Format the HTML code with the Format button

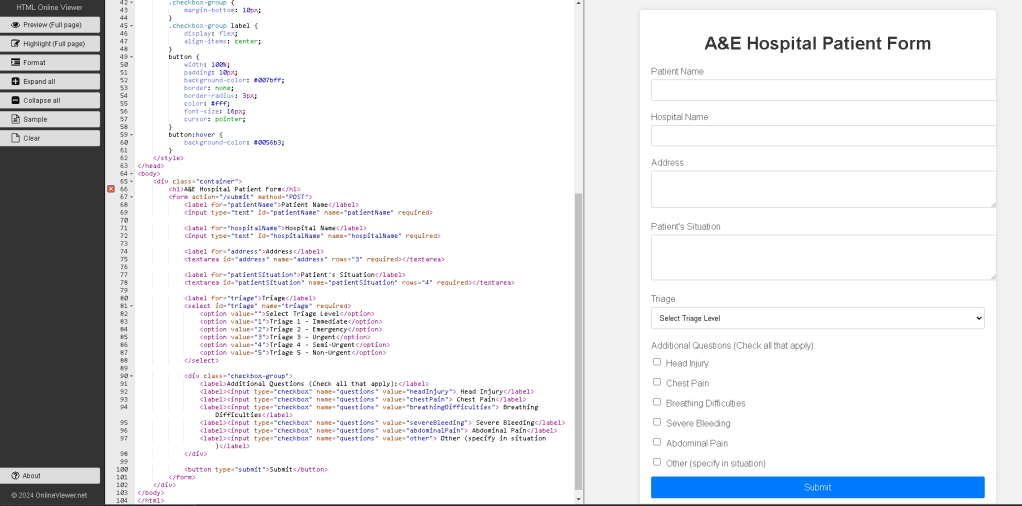pyautogui.click(x=50, y=63)
